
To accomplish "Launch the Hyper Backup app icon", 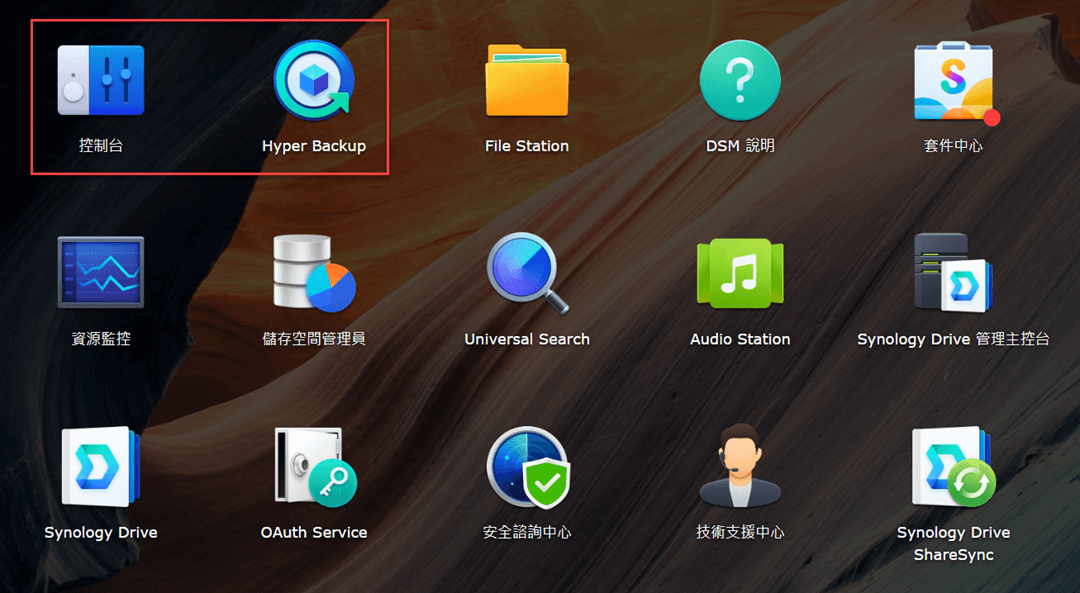I will [314, 80].
